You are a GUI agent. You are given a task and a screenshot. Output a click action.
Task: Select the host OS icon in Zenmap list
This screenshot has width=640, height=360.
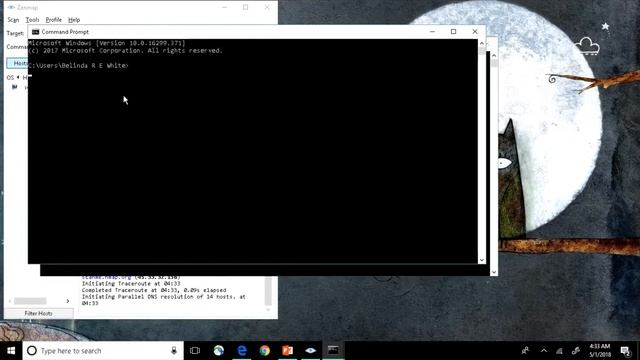tap(15, 87)
